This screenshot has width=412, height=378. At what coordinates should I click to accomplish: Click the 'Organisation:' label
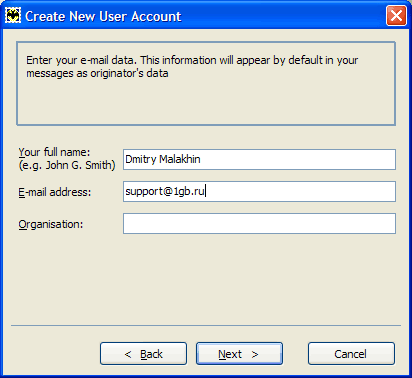coord(51,224)
